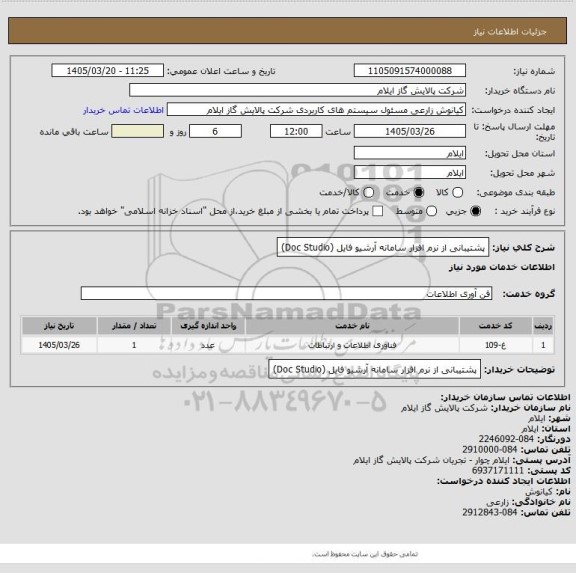This screenshot has height=573, width=576.
Task: Click the توضیحات خریدار Doc Studio field
Action: pyautogui.click(x=374, y=369)
